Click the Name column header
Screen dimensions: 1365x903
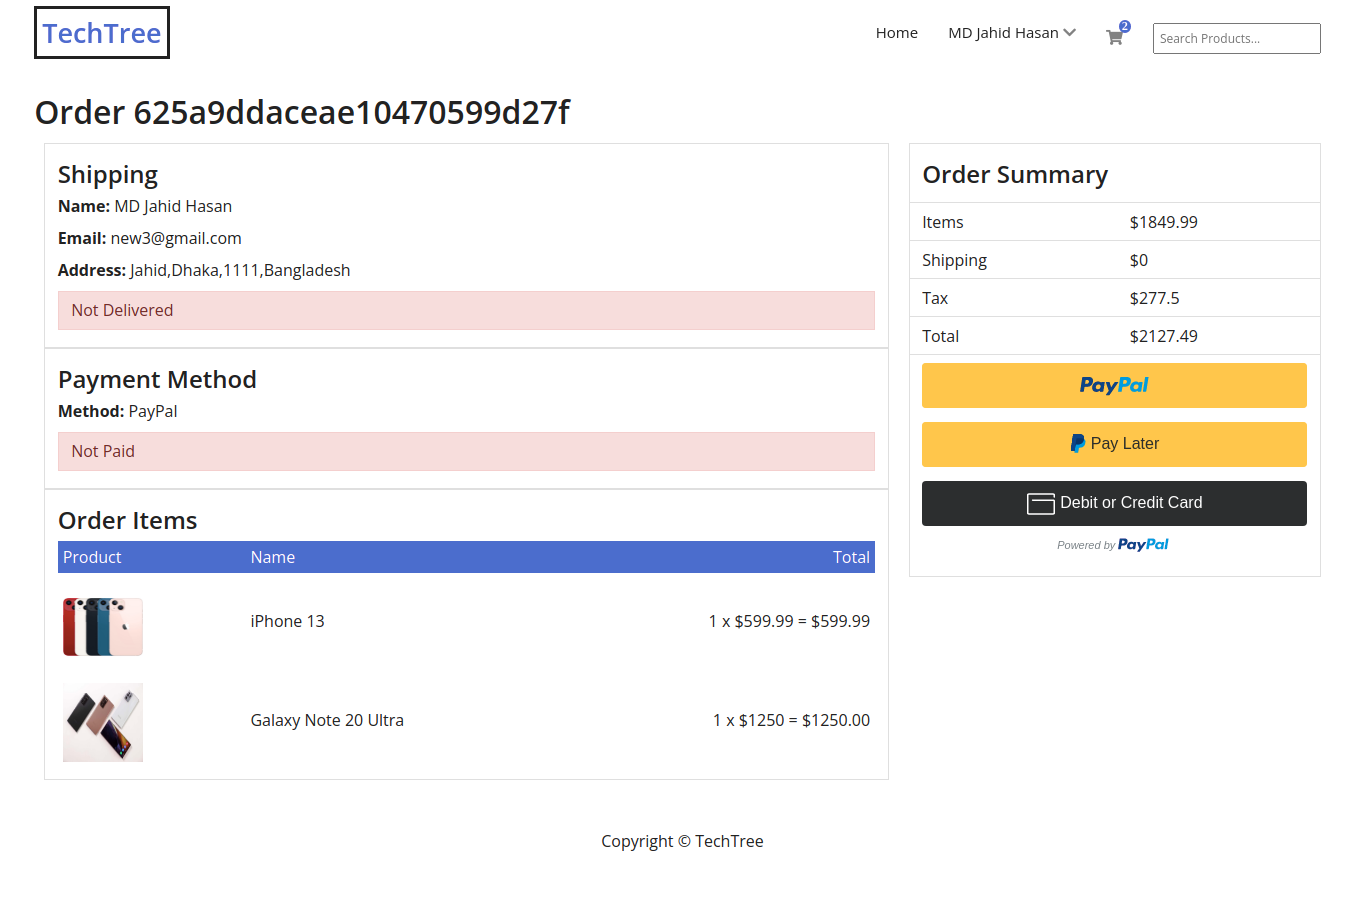(273, 557)
